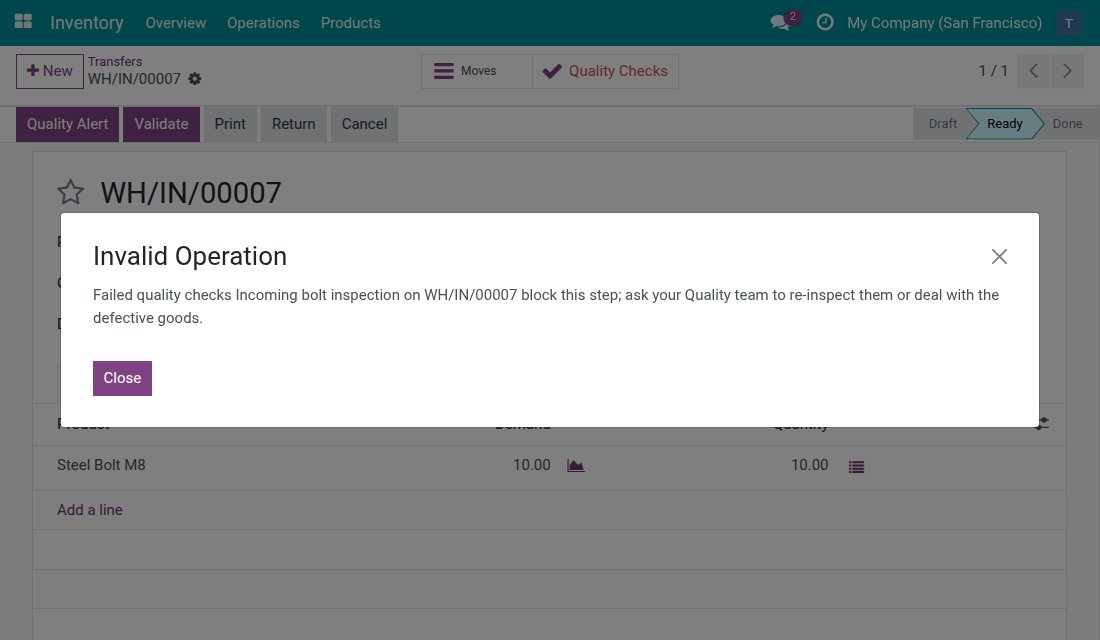
Task: Click Add a line link
Action: pyautogui.click(x=90, y=510)
